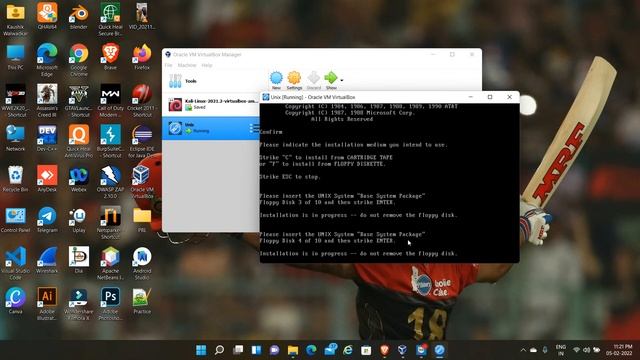Select the OWASP ZAP desktop shortcut

point(110,182)
